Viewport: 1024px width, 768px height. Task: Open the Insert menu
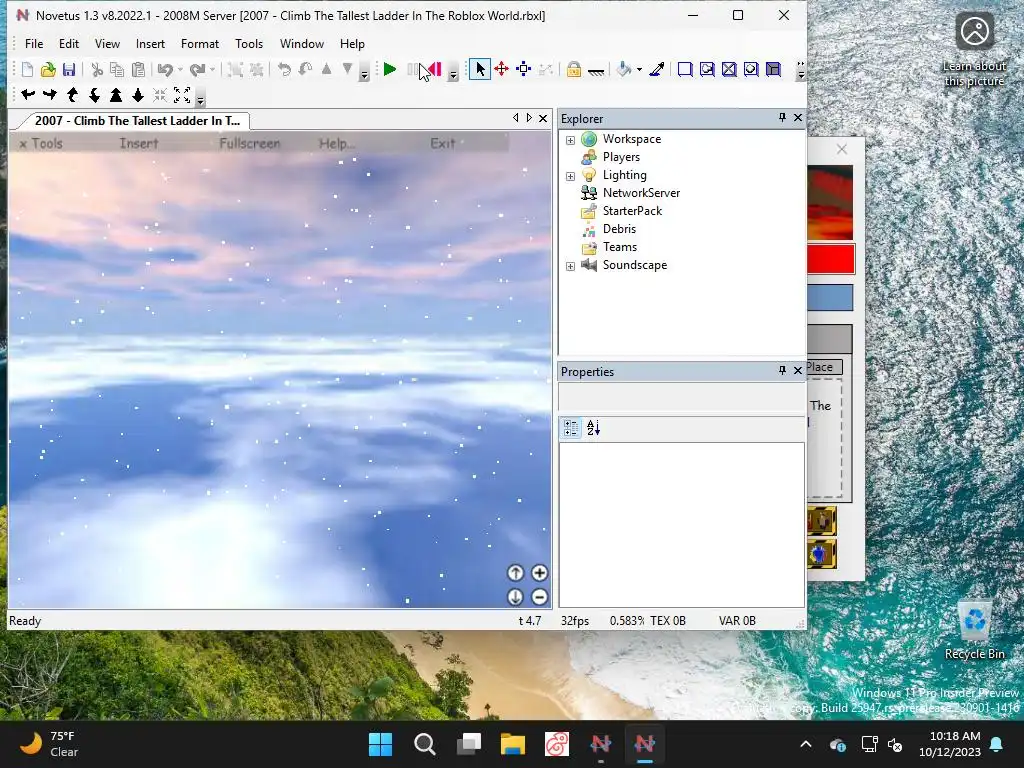[150, 44]
